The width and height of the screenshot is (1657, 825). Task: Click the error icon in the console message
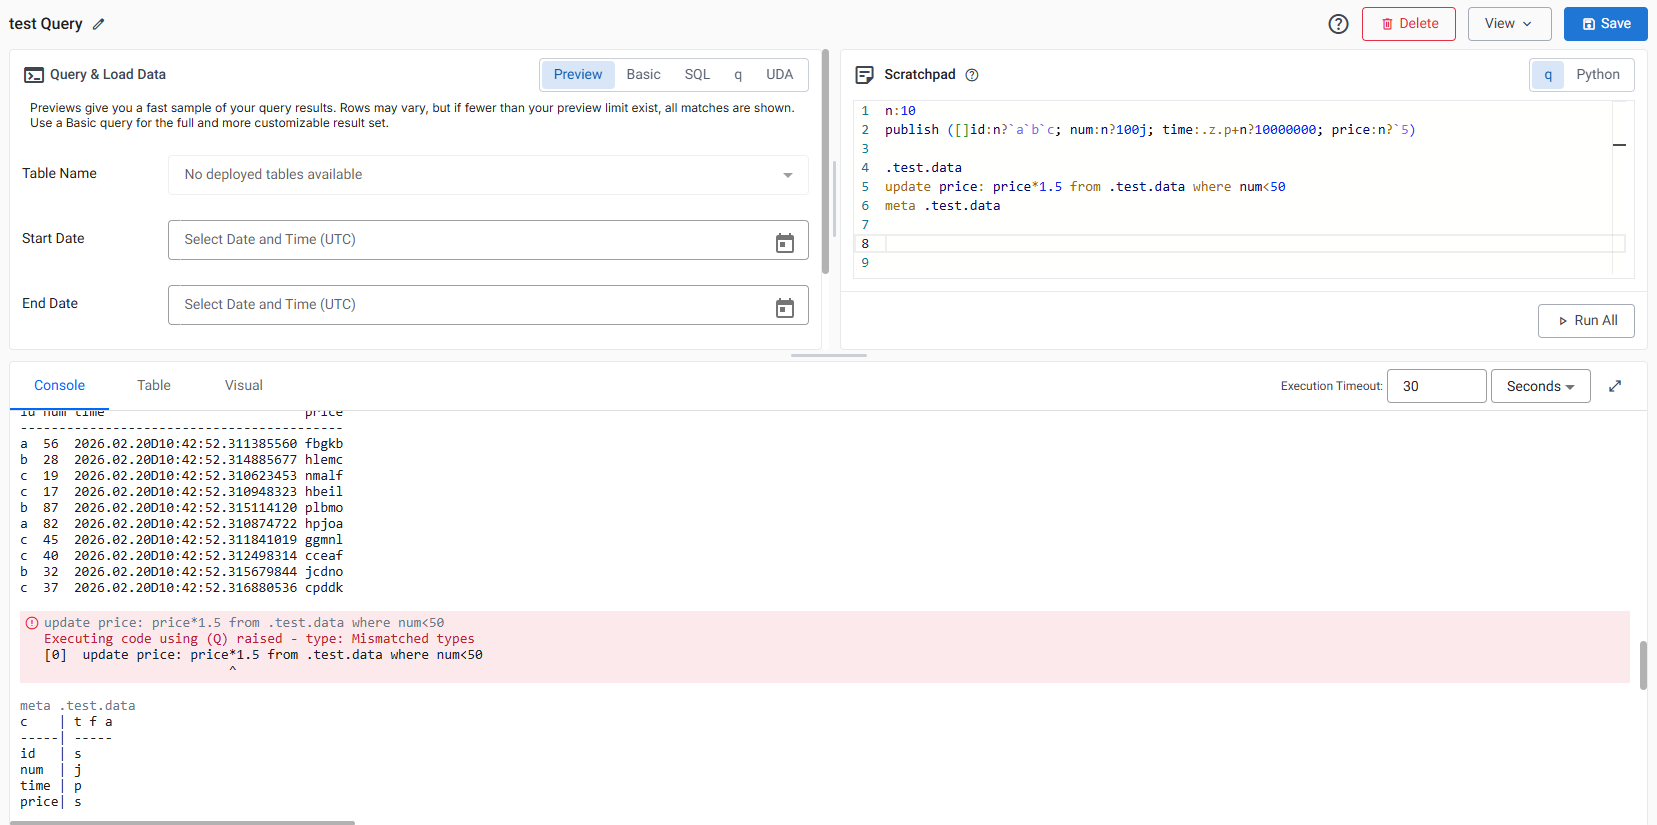click(32, 623)
